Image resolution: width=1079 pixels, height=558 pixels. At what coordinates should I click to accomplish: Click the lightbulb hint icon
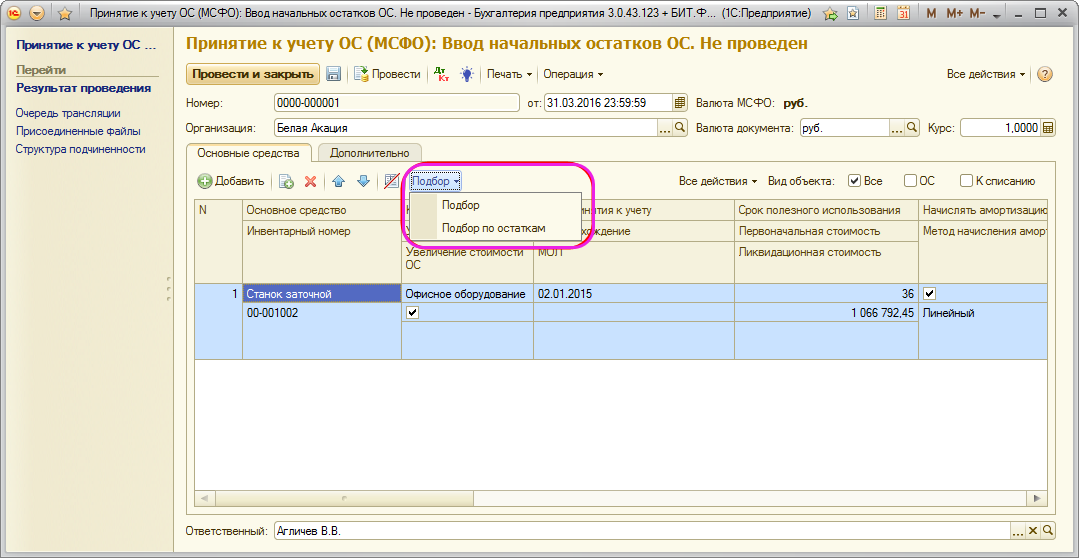[x=466, y=74]
